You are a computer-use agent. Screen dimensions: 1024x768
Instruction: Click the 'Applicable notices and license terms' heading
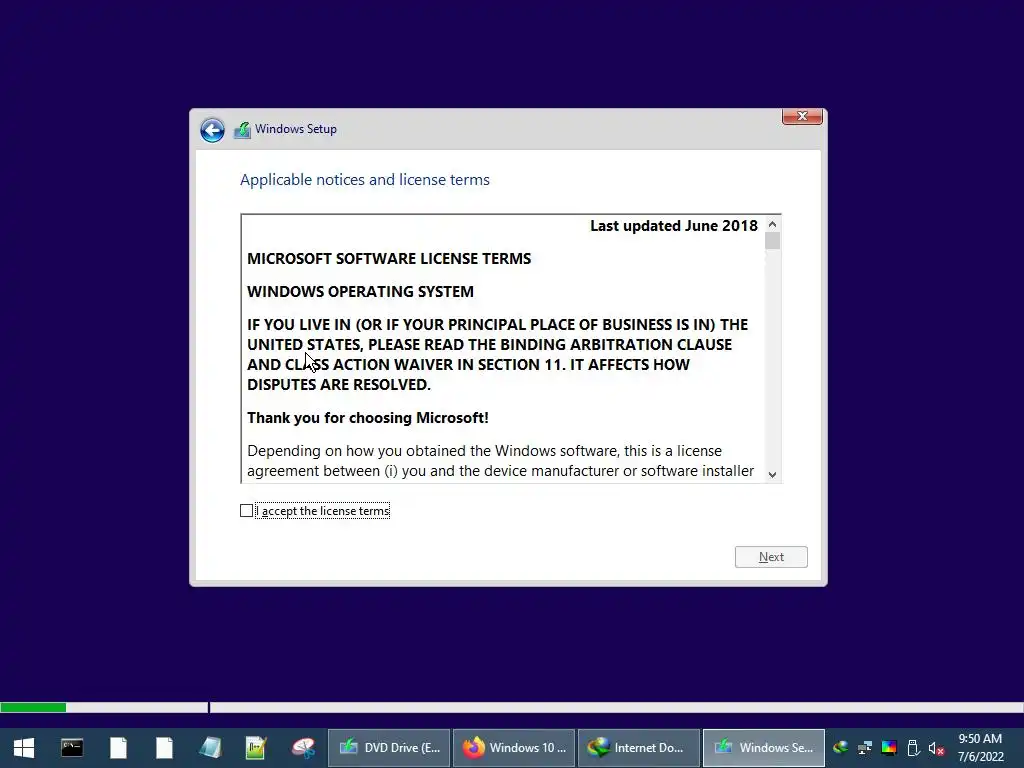(x=364, y=180)
